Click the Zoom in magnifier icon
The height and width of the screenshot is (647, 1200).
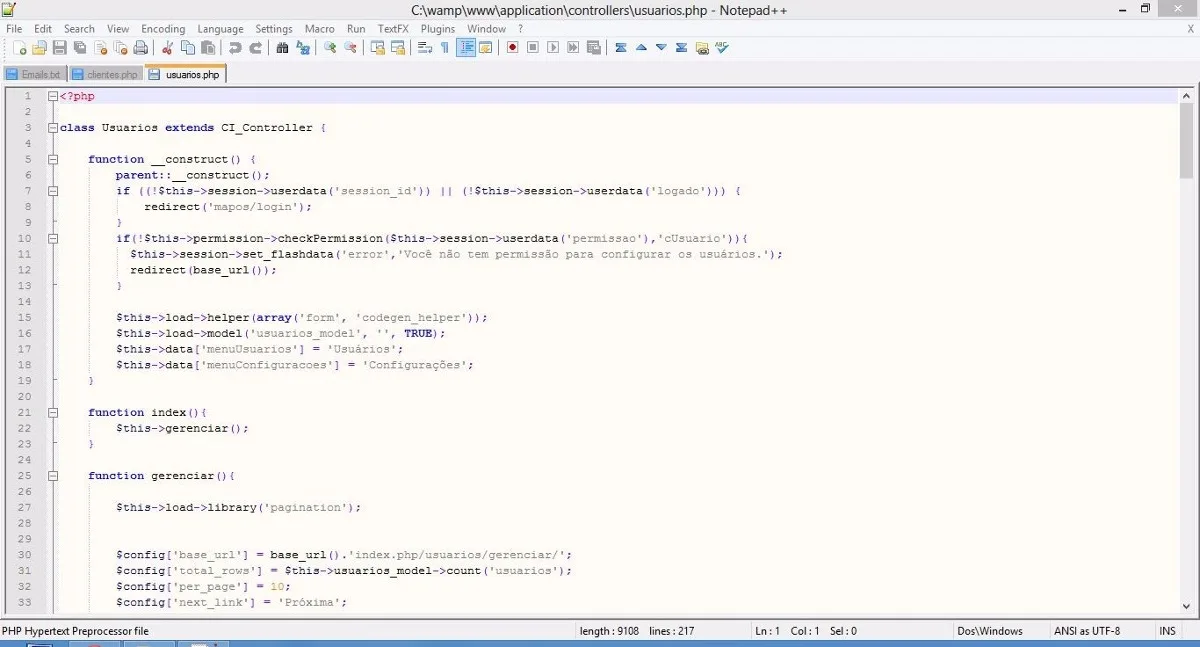[329, 48]
